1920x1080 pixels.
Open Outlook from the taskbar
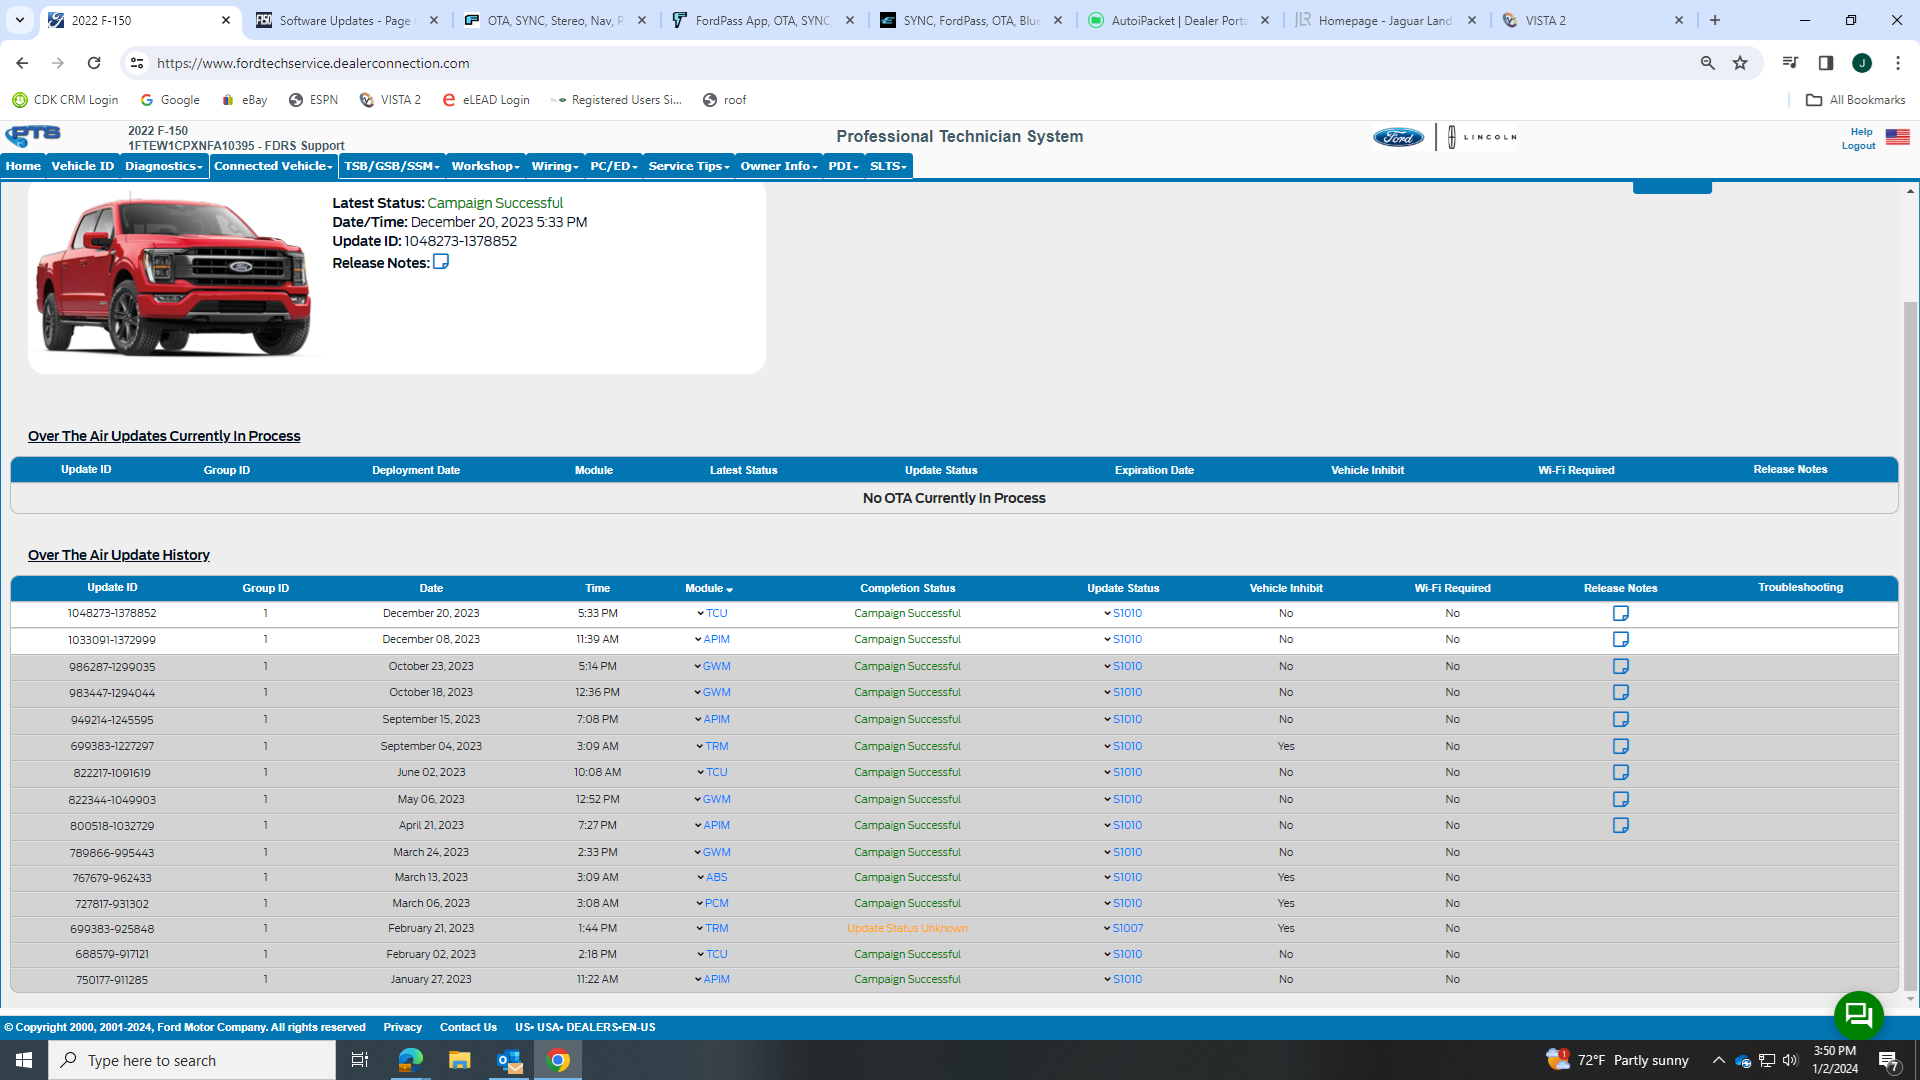click(x=509, y=1060)
